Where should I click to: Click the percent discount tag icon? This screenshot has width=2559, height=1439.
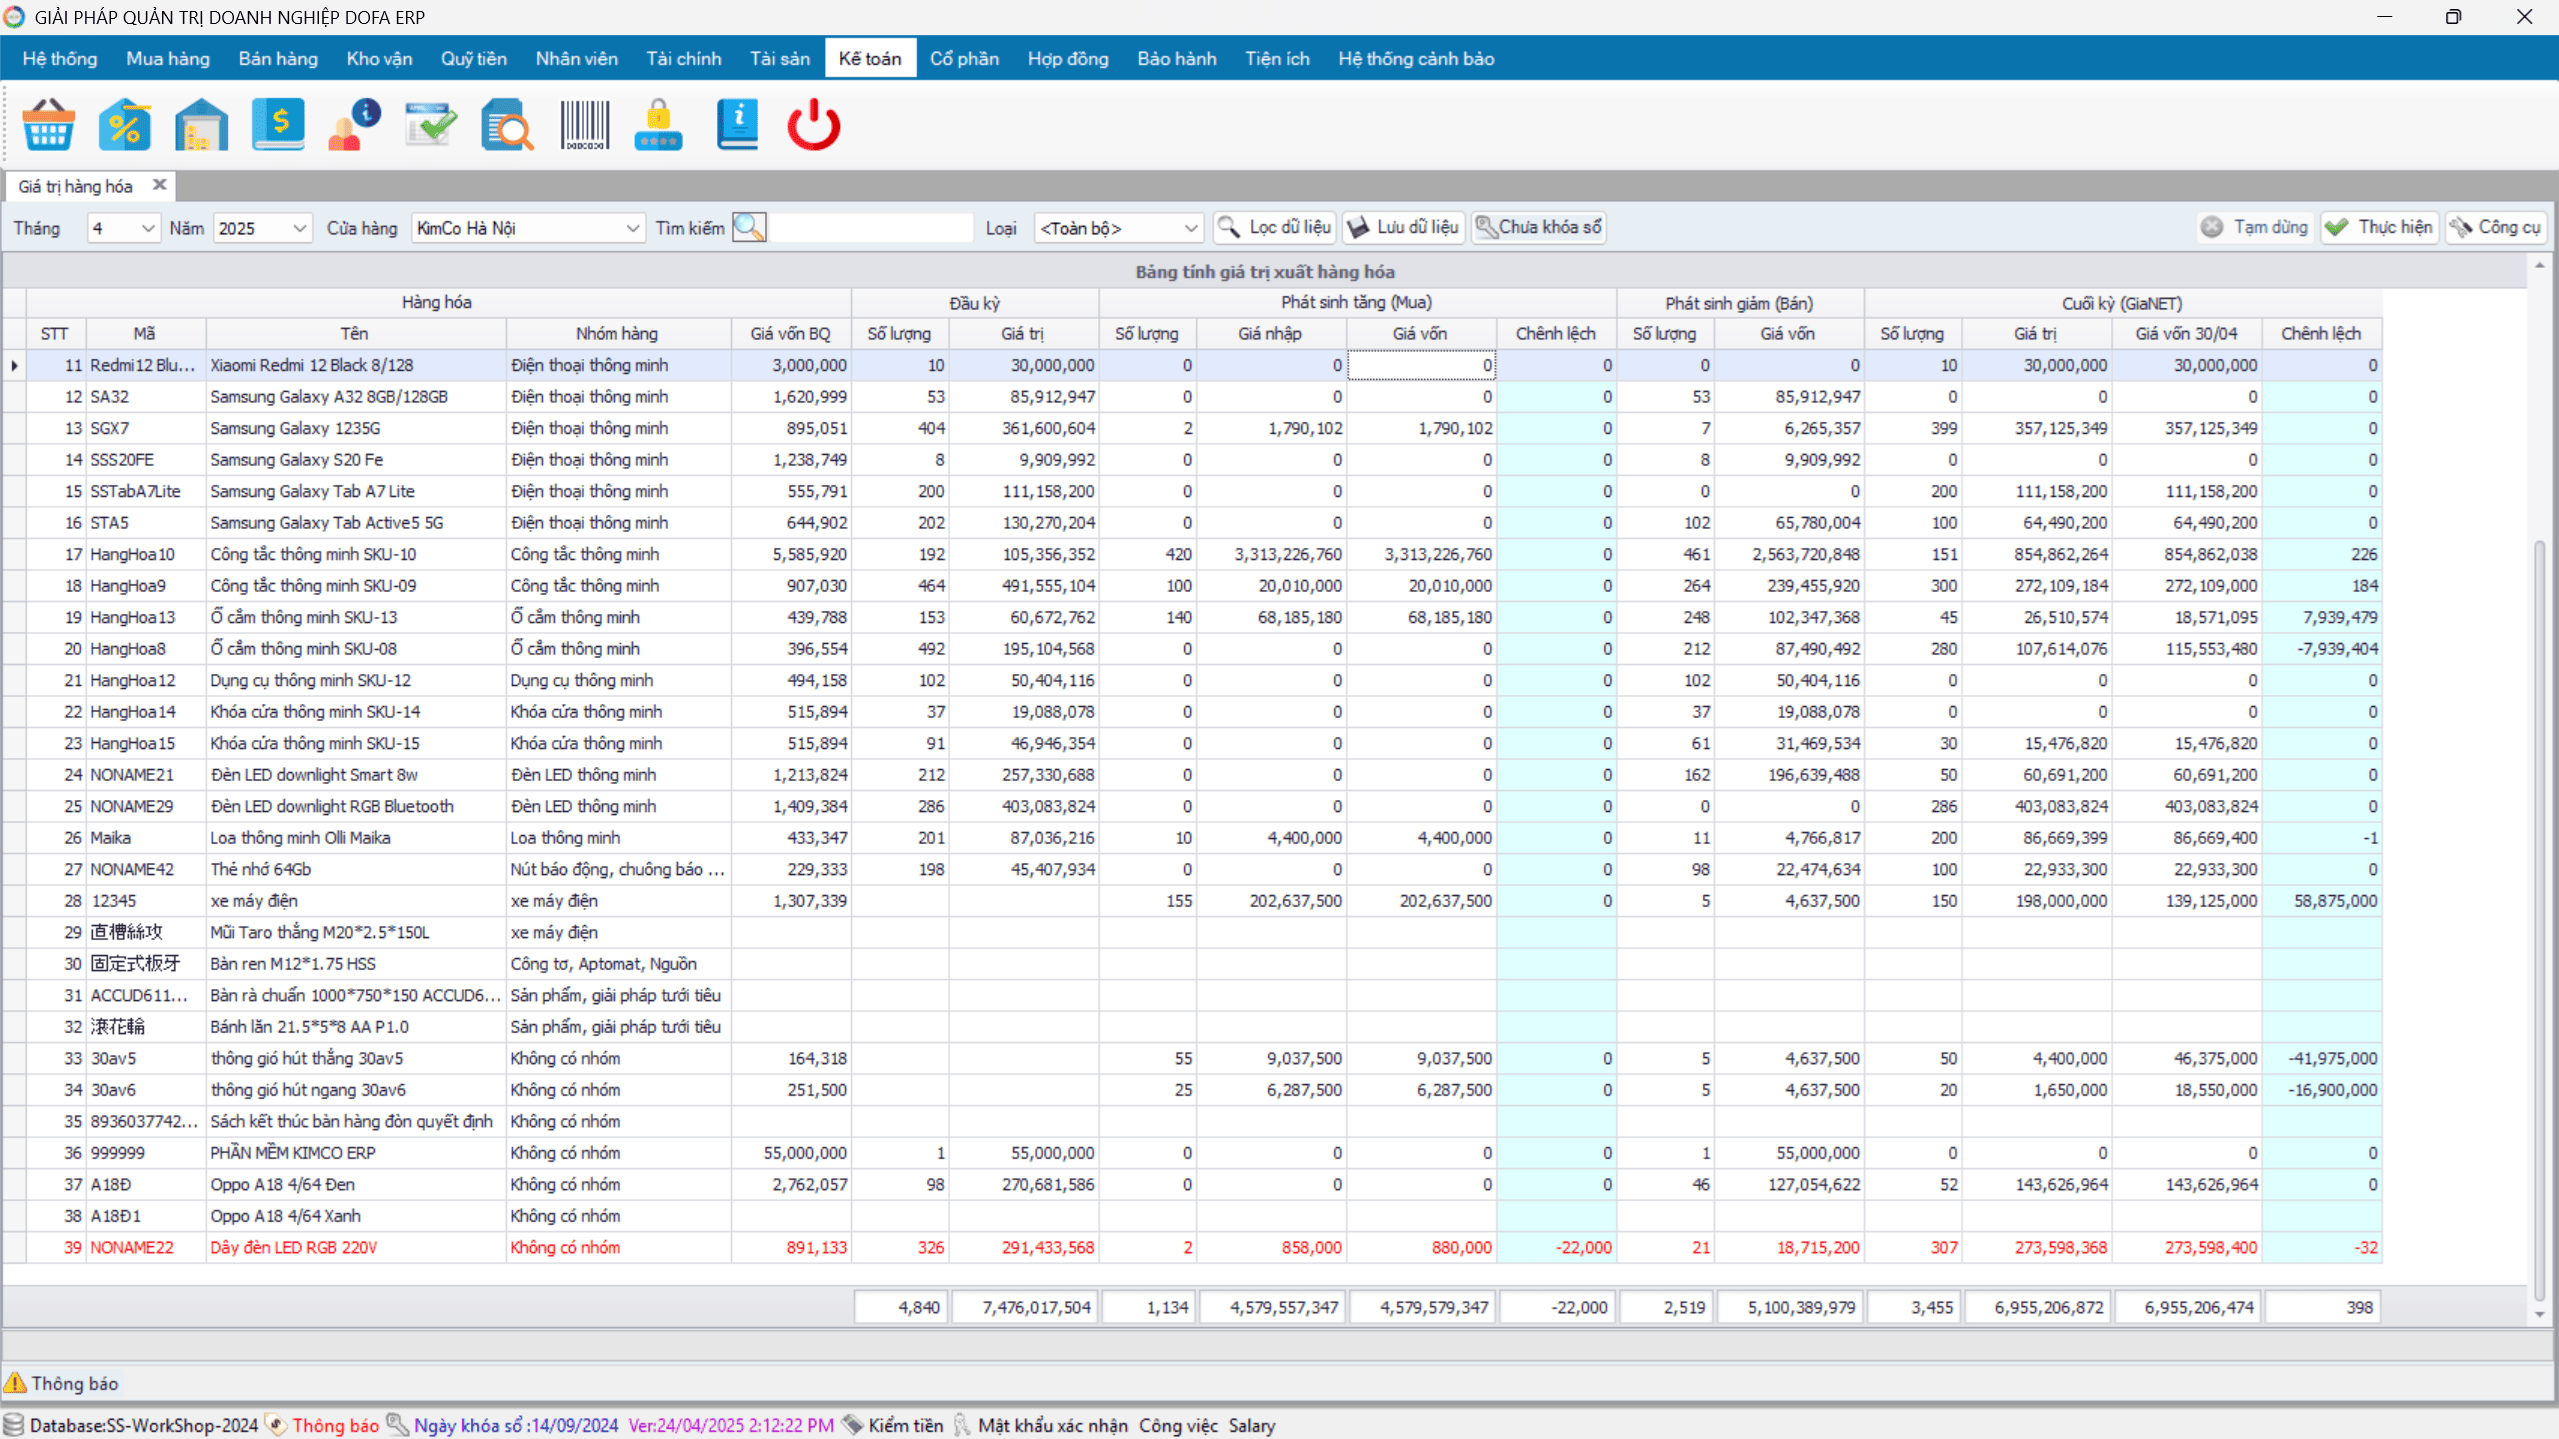[125, 125]
